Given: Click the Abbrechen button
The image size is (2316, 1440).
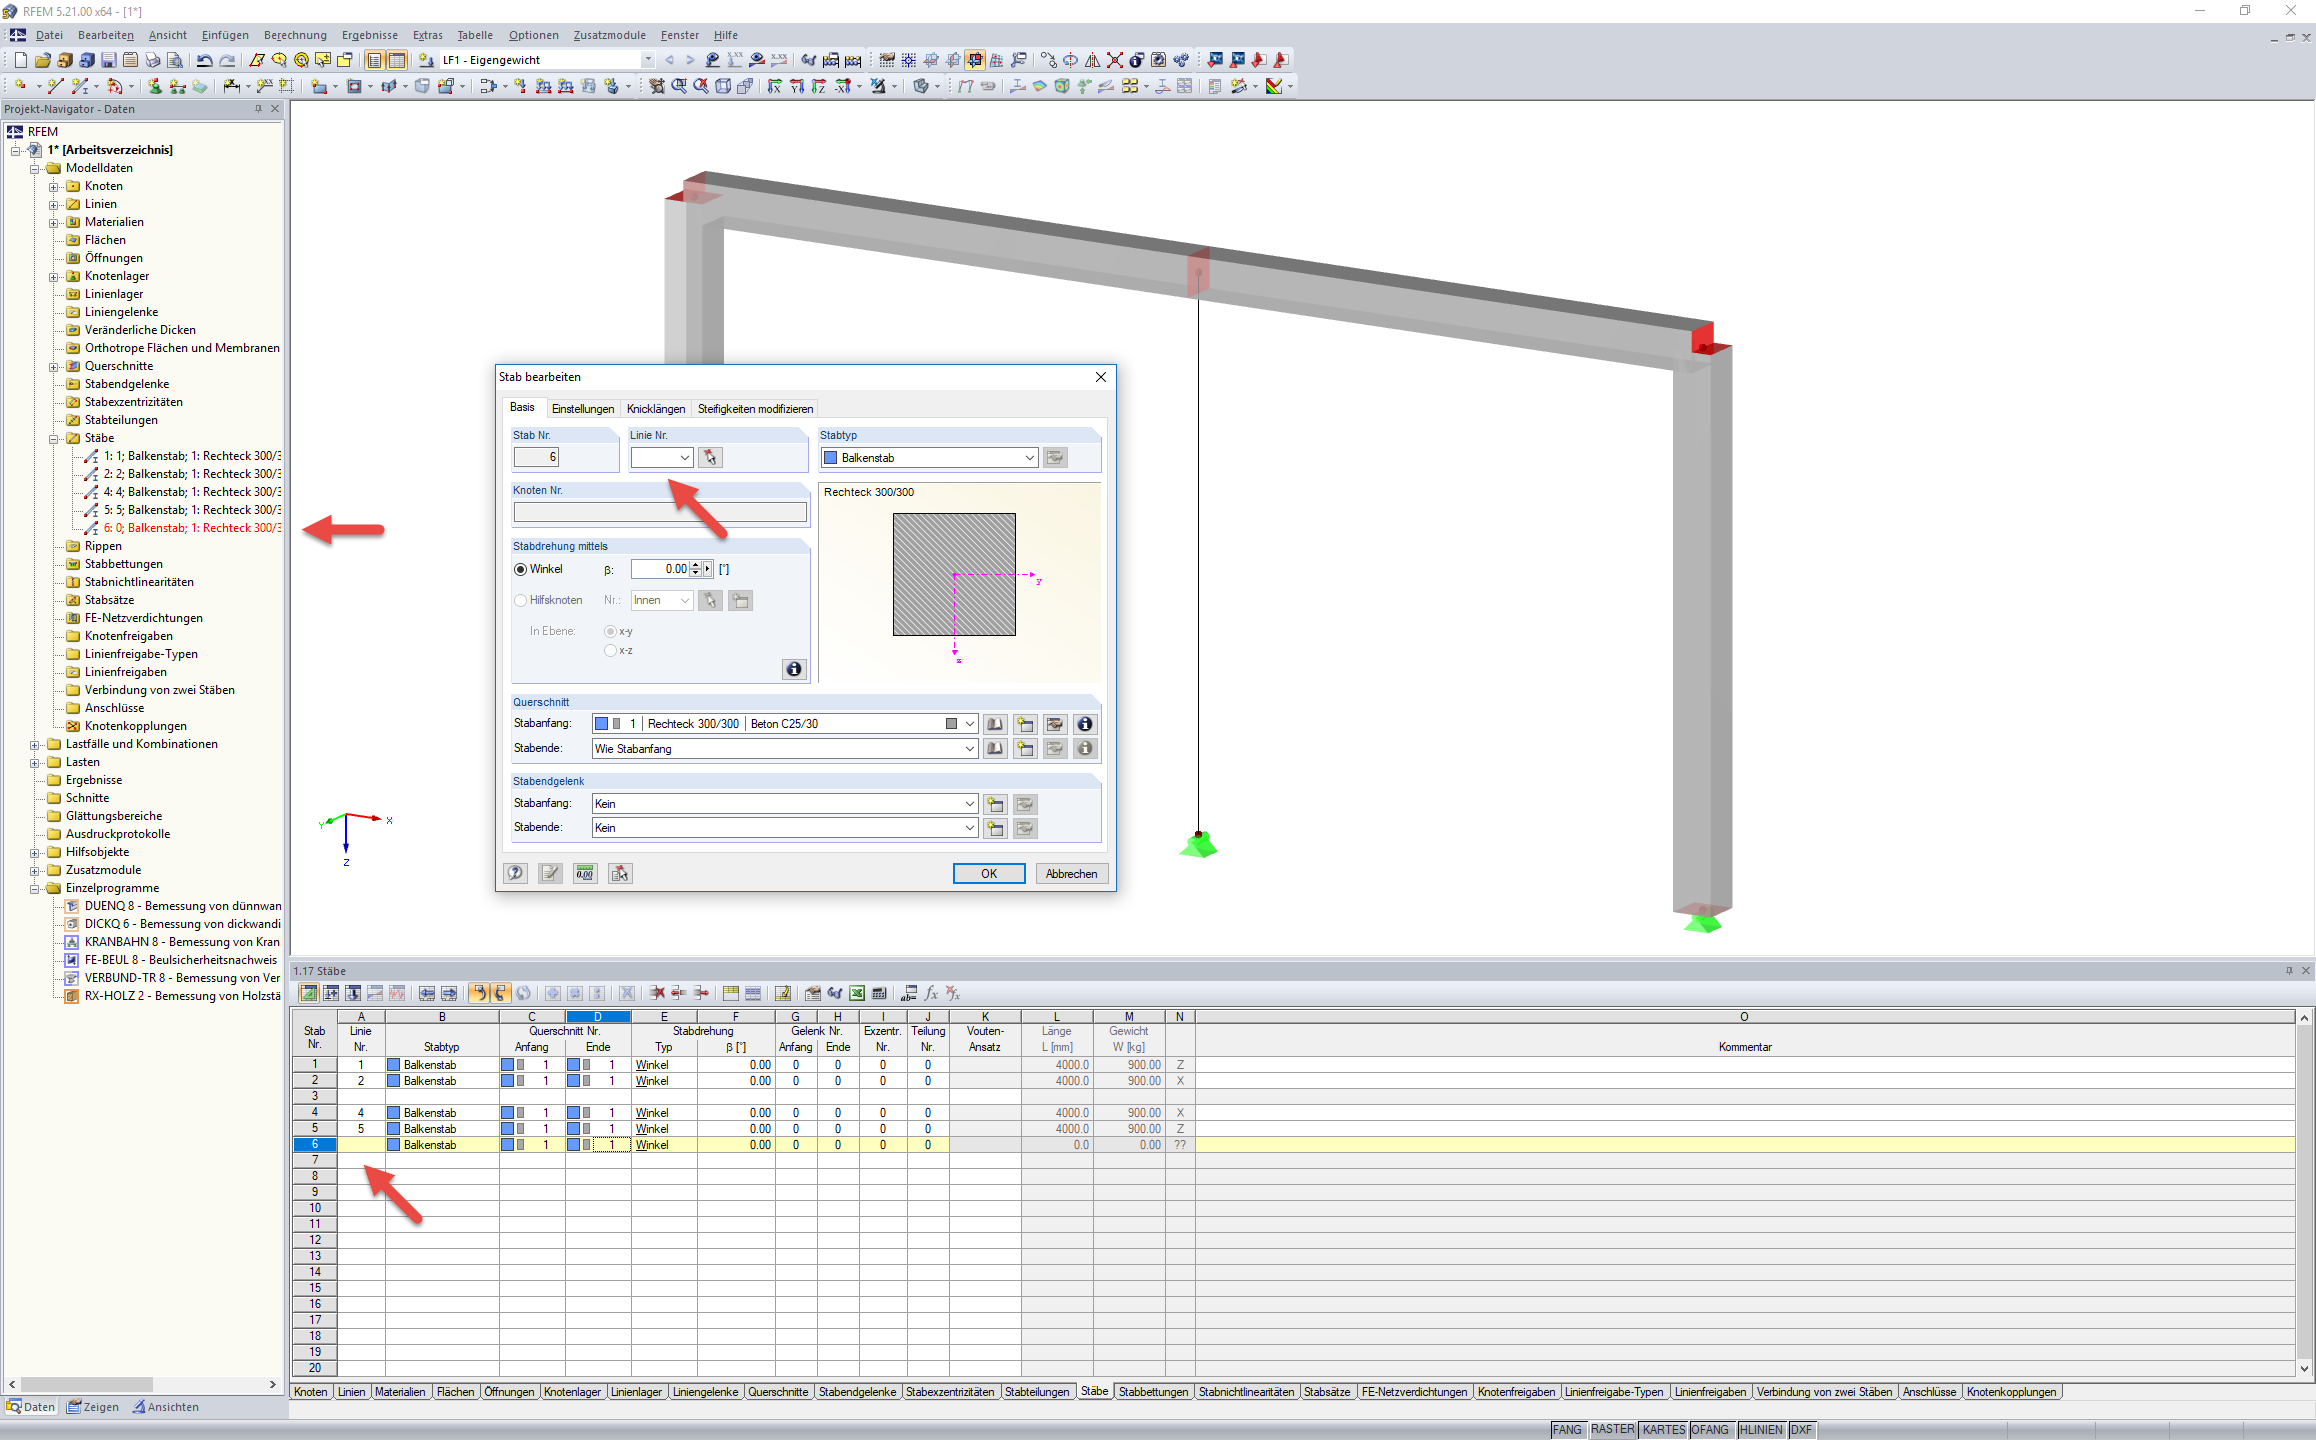Looking at the screenshot, I should click(1071, 874).
